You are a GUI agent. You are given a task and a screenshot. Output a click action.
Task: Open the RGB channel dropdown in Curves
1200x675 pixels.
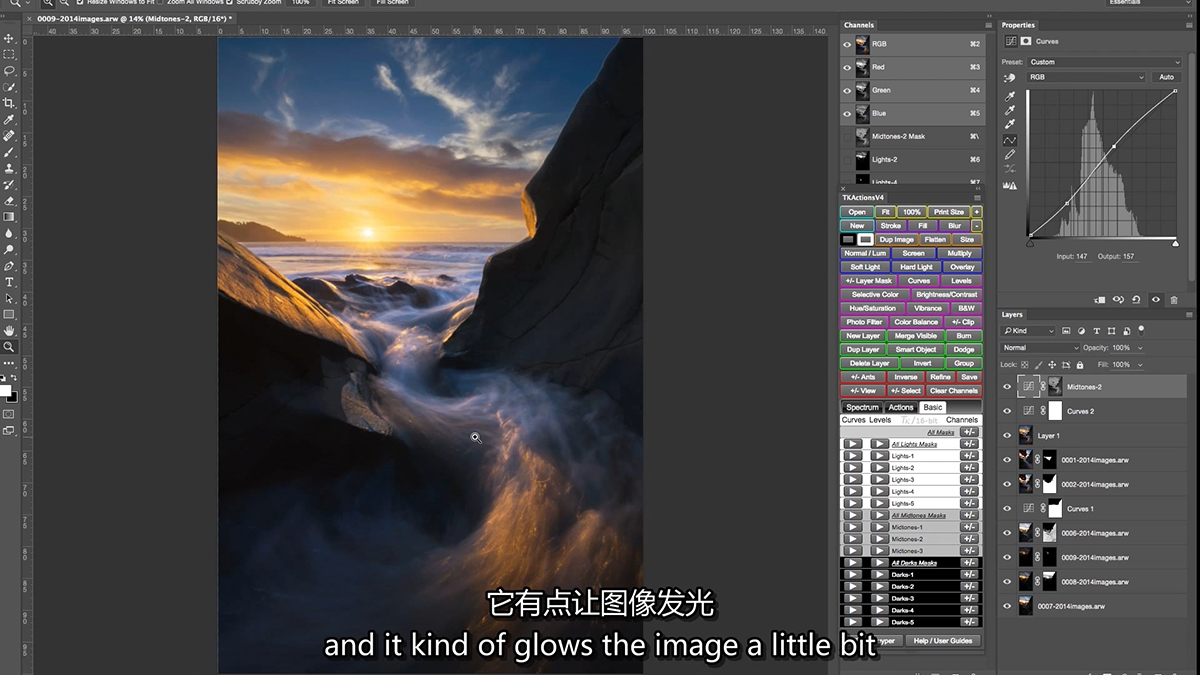(x=1086, y=77)
